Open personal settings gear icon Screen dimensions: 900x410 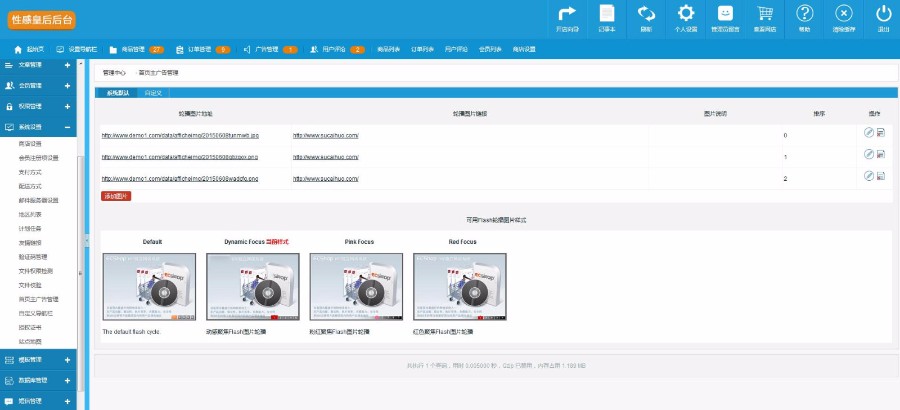(685, 14)
